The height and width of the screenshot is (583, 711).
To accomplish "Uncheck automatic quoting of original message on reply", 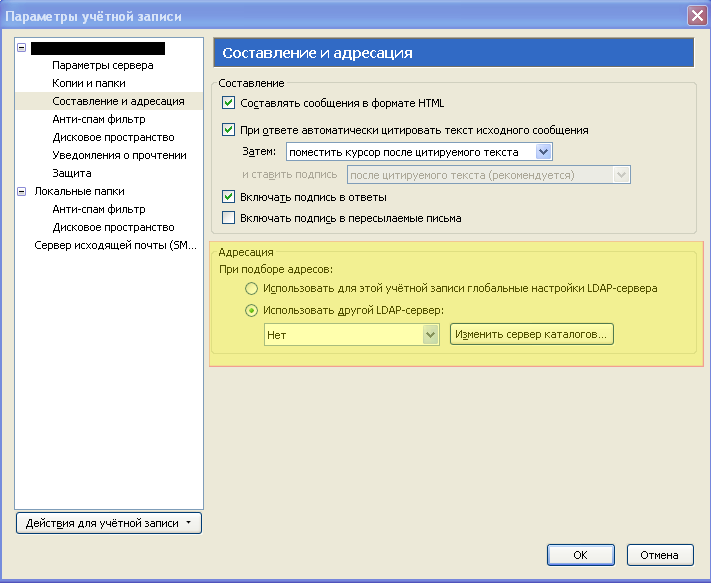I will point(229,130).
